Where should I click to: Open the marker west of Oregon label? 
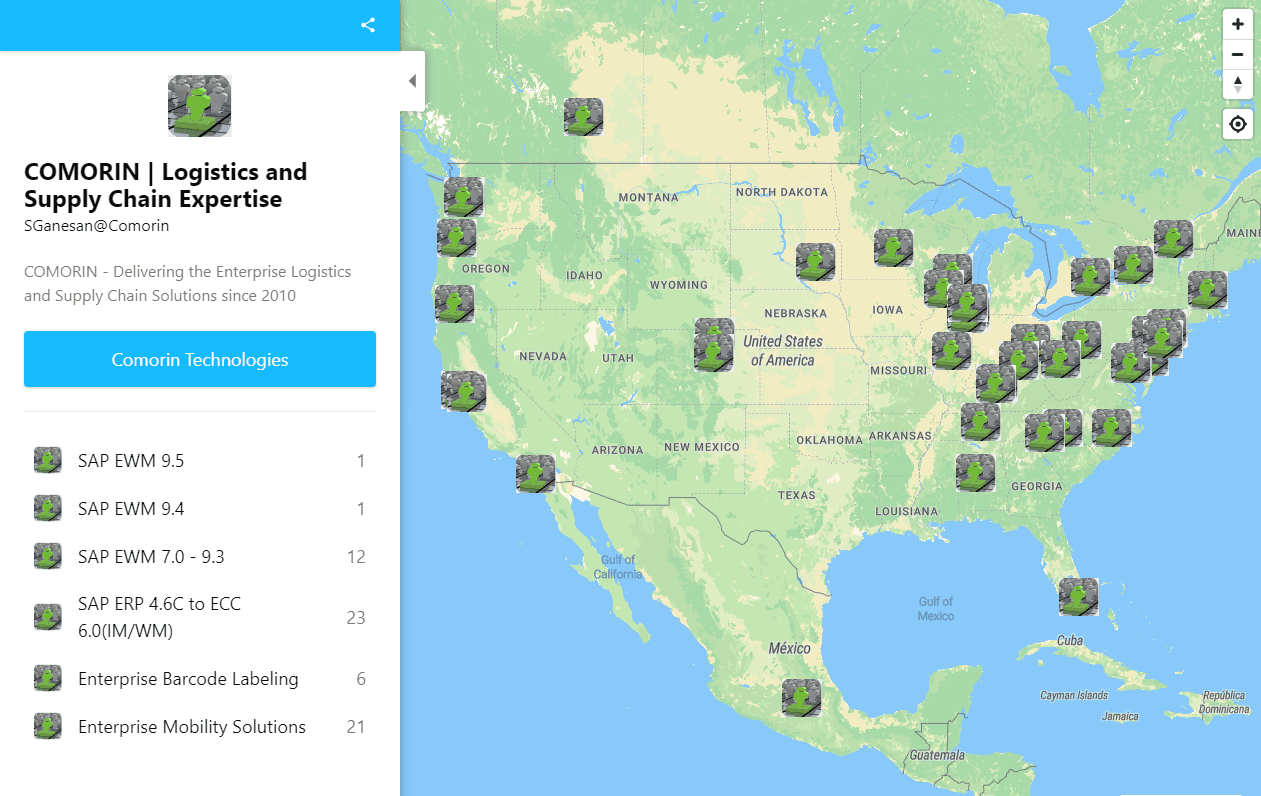(x=456, y=238)
